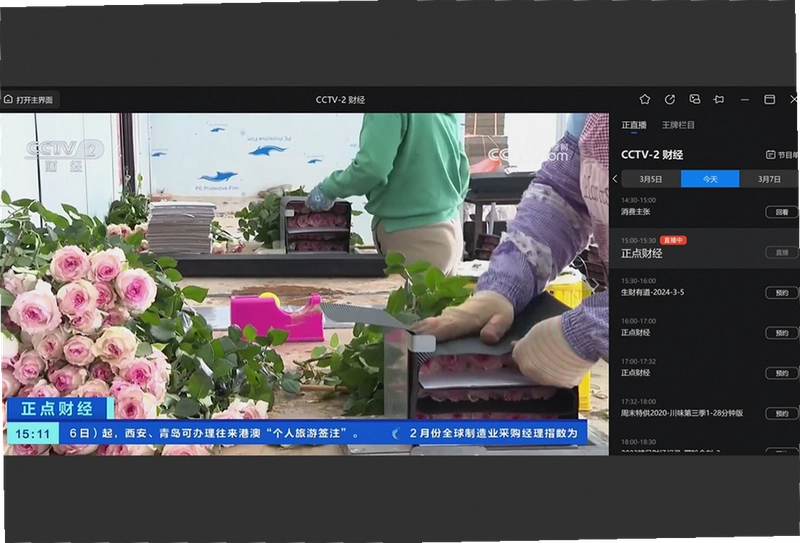Select the 生财有道-2024-3-5 program title

pyautogui.click(x=653, y=292)
